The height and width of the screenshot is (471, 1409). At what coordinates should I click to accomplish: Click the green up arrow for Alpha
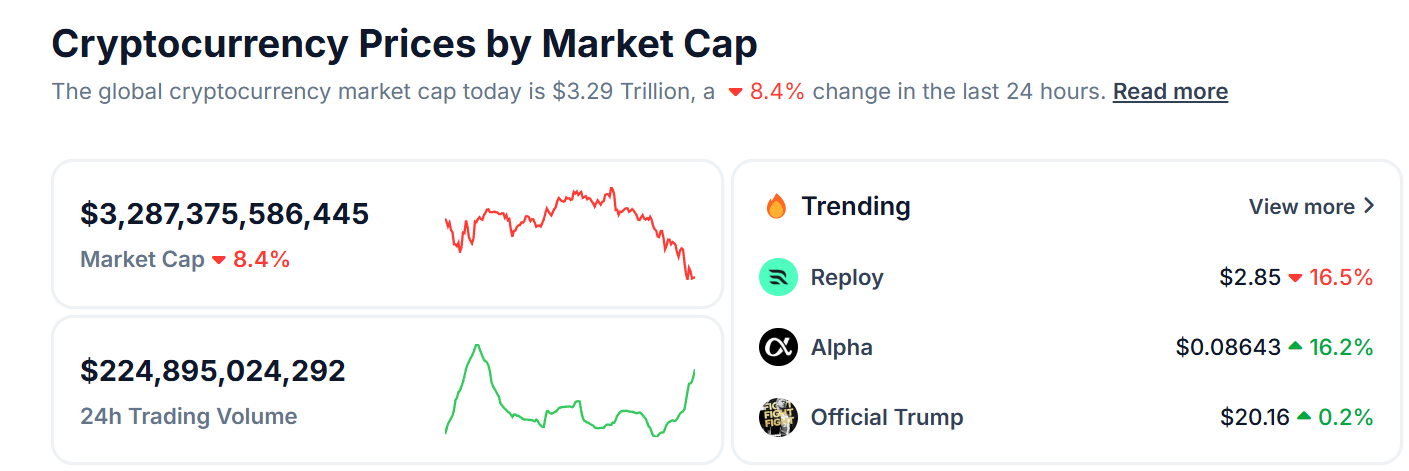[1295, 347]
